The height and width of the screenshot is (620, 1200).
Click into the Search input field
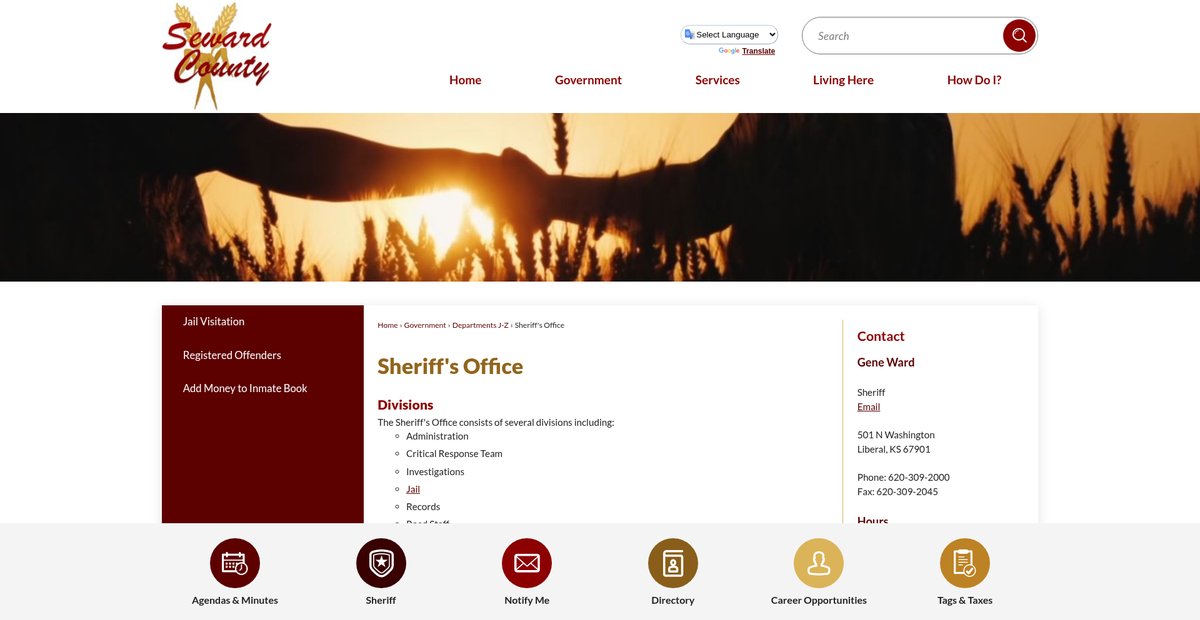tap(905, 35)
